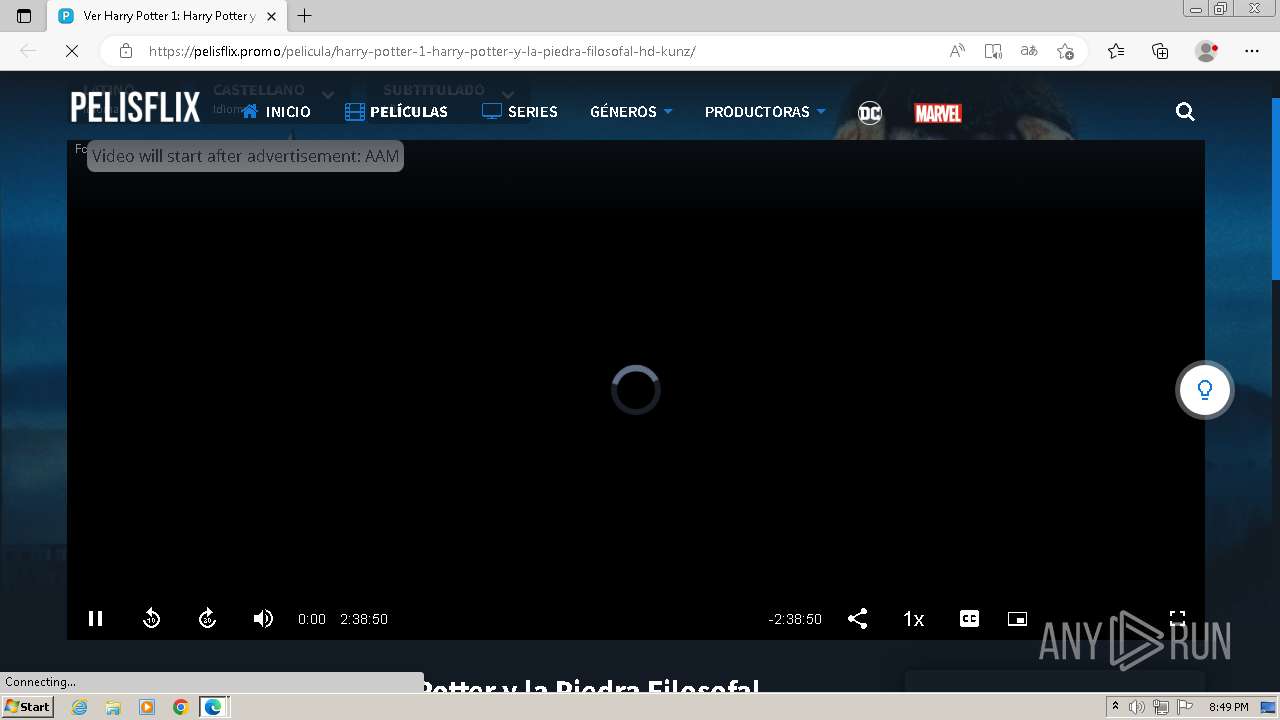The height and width of the screenshot is (720, 1280).
Task: Click the browser back arrow
Action: coord(28,51)
